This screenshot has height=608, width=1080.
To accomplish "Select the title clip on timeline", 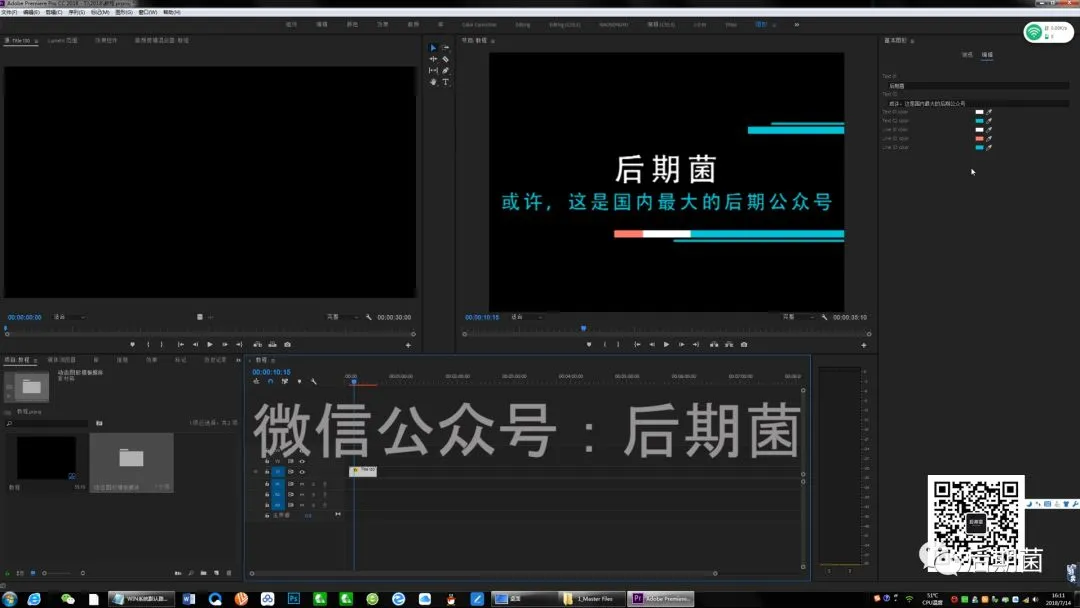I will point(363,471).
